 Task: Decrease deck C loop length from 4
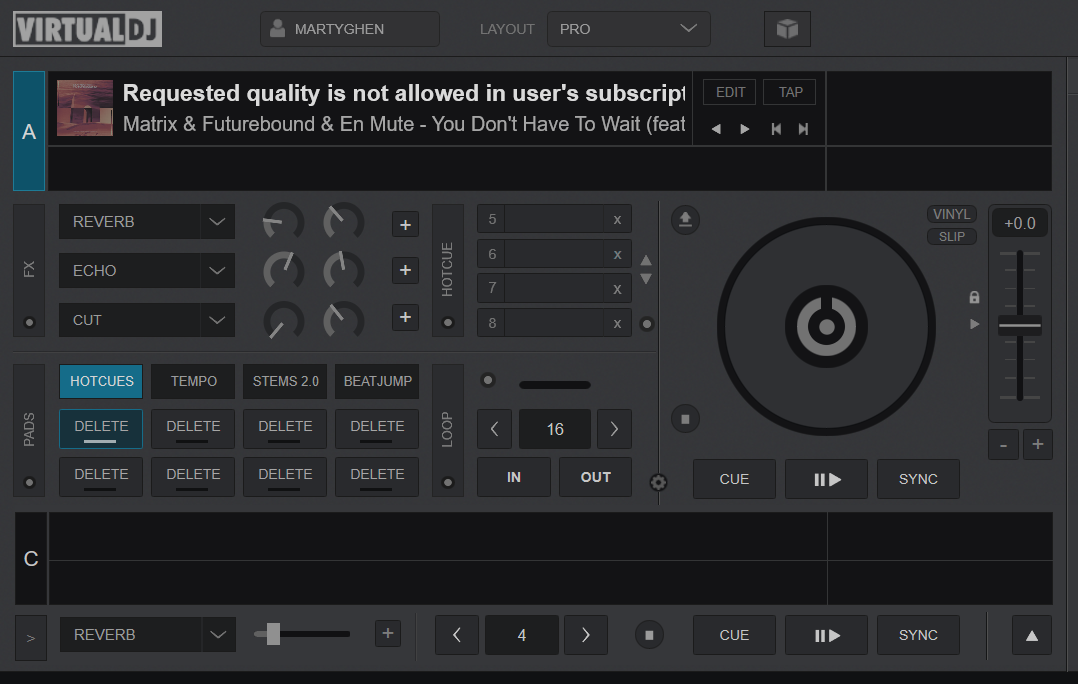click(457, 635)
